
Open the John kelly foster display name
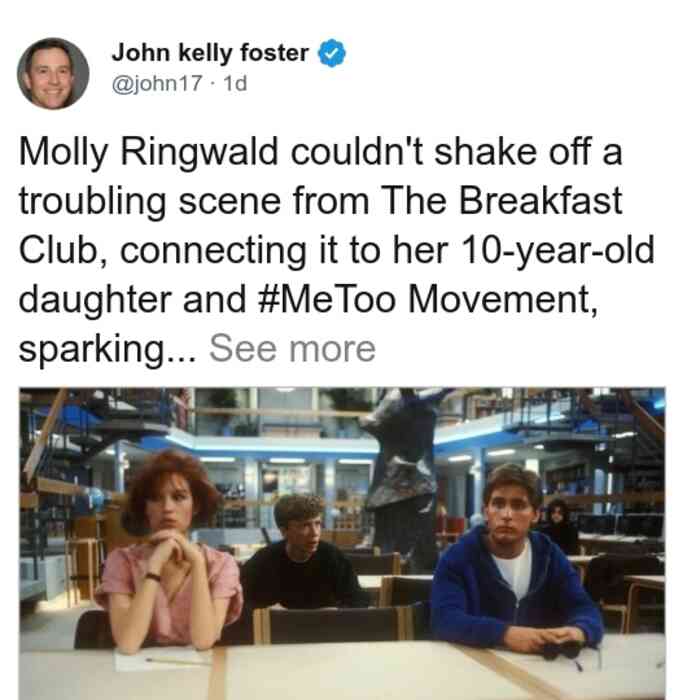point(210,53)
